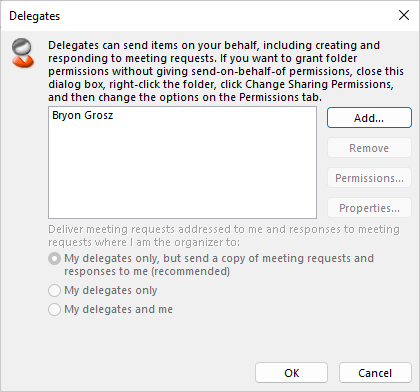Click the delegates description paragraph
The image size is (420, 392).
tap(226, 71)
